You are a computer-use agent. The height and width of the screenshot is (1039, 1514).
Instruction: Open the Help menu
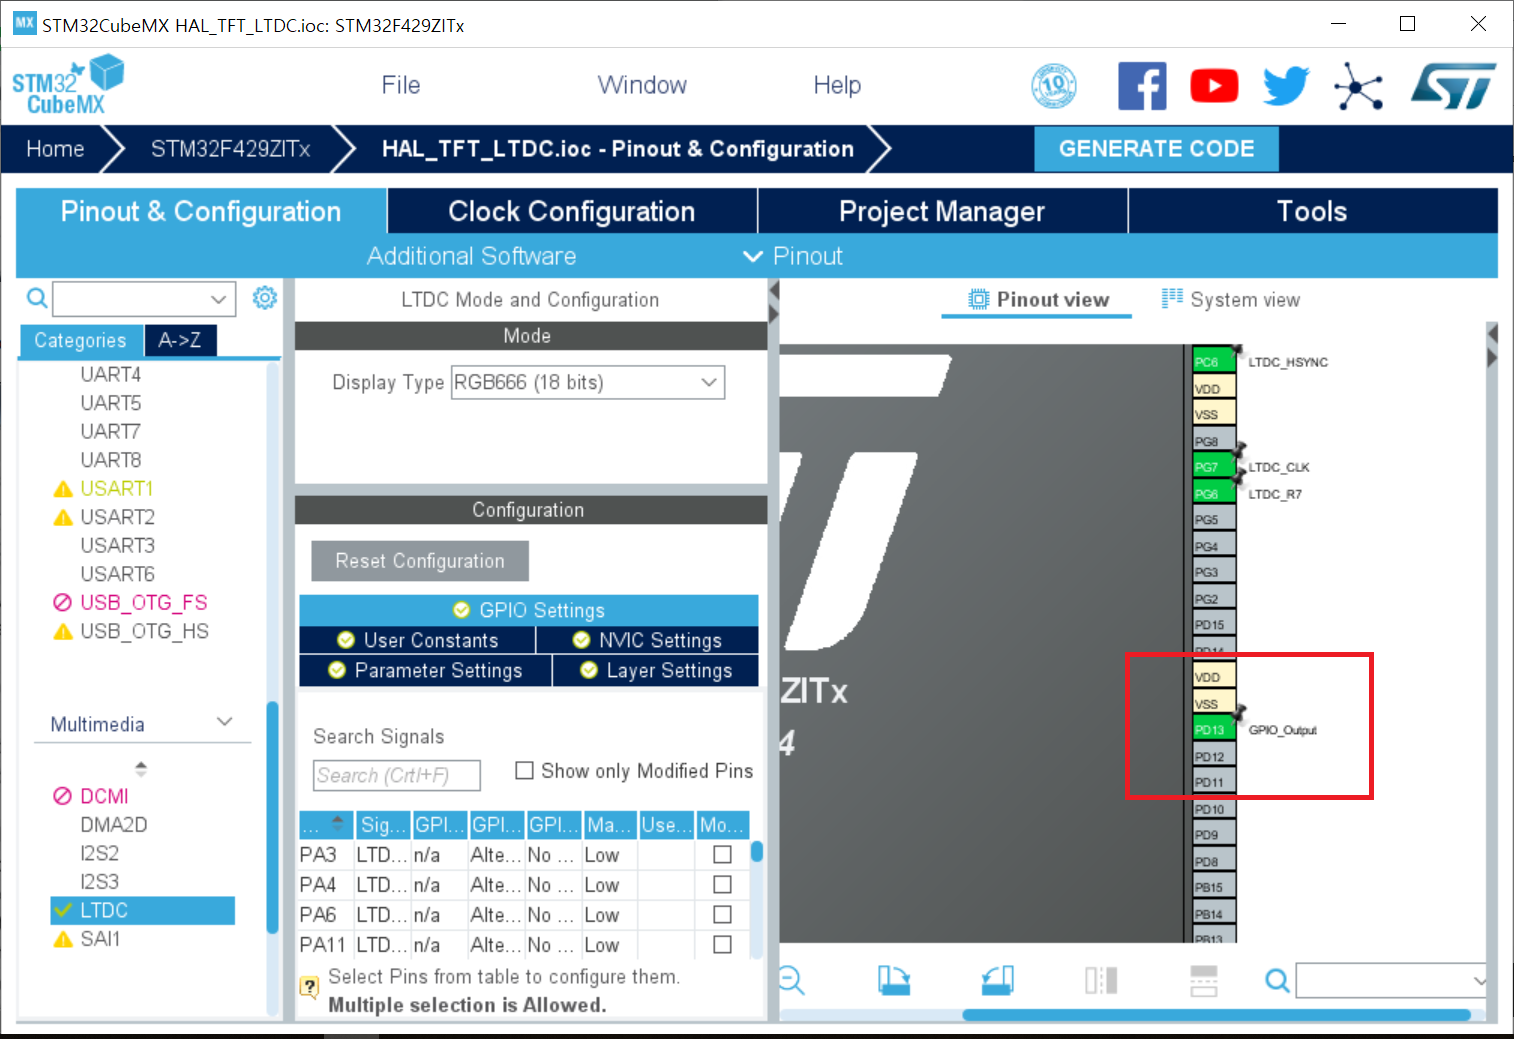[837, 85]
